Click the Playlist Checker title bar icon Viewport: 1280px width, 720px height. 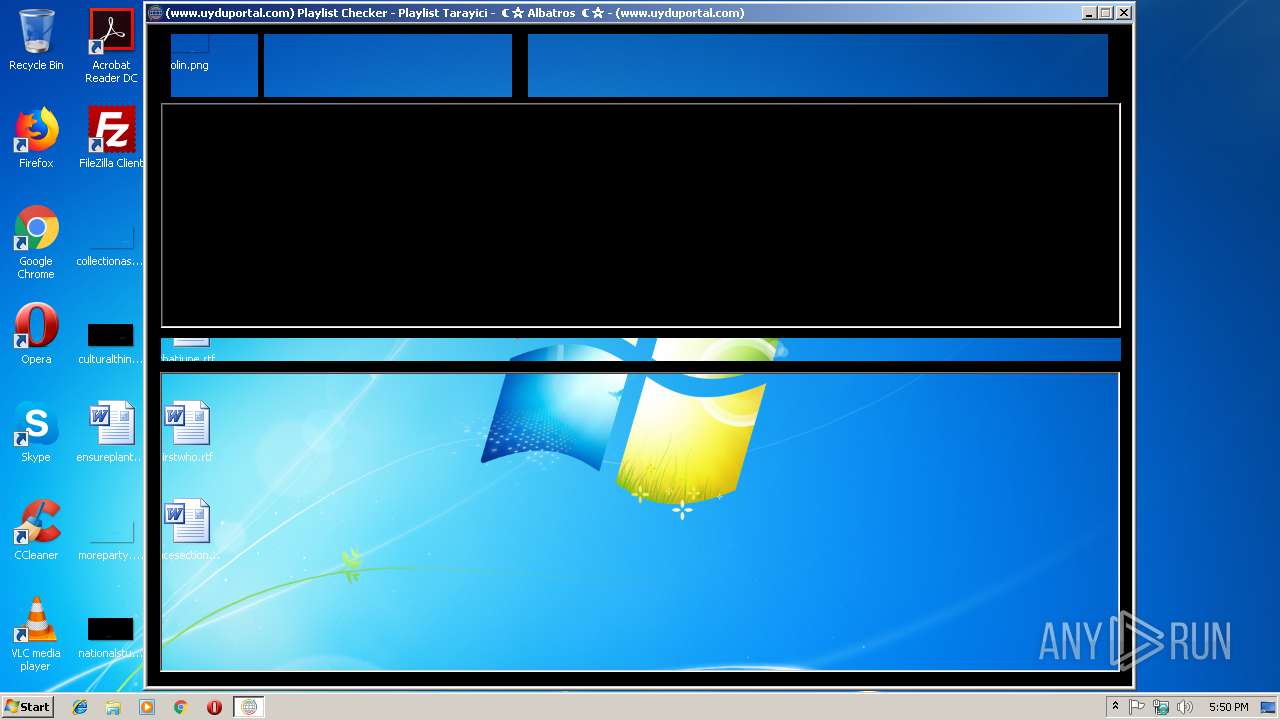tap(155, 13)
